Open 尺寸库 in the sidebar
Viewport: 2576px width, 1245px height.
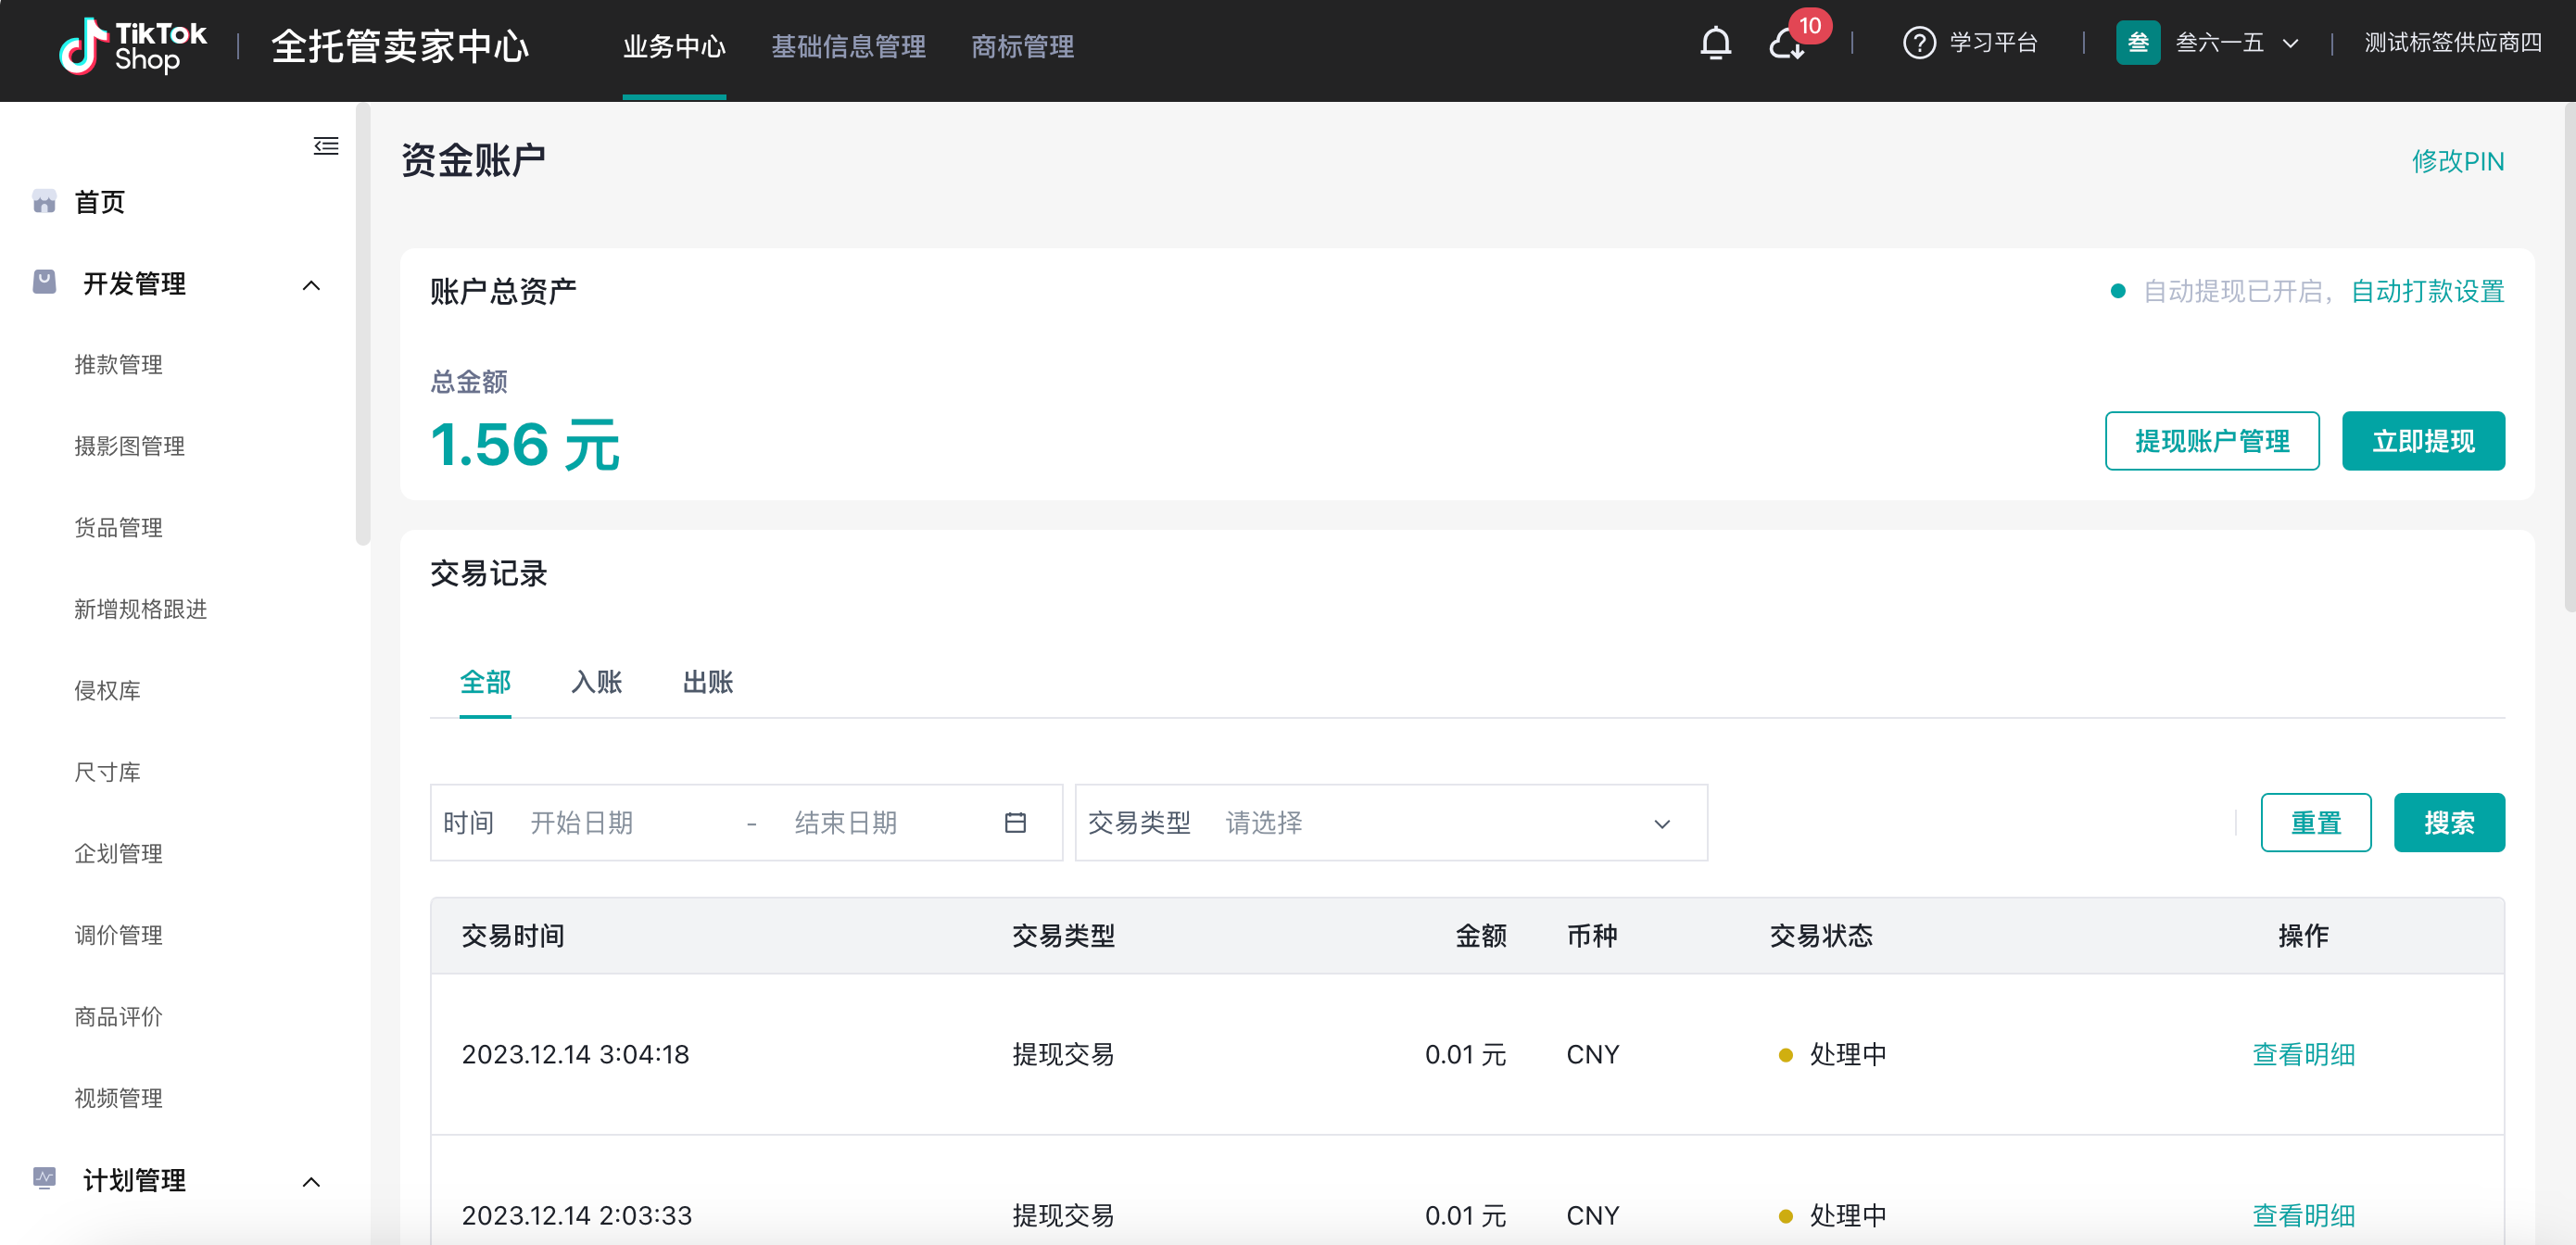(x=107, y=772)
